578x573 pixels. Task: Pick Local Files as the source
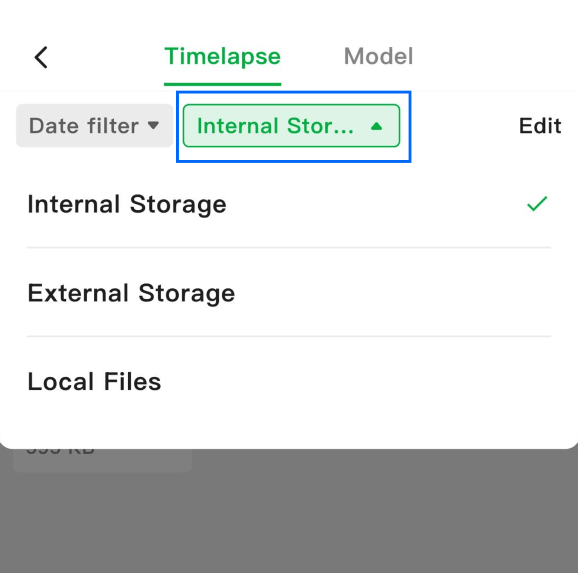pos(289,381)
